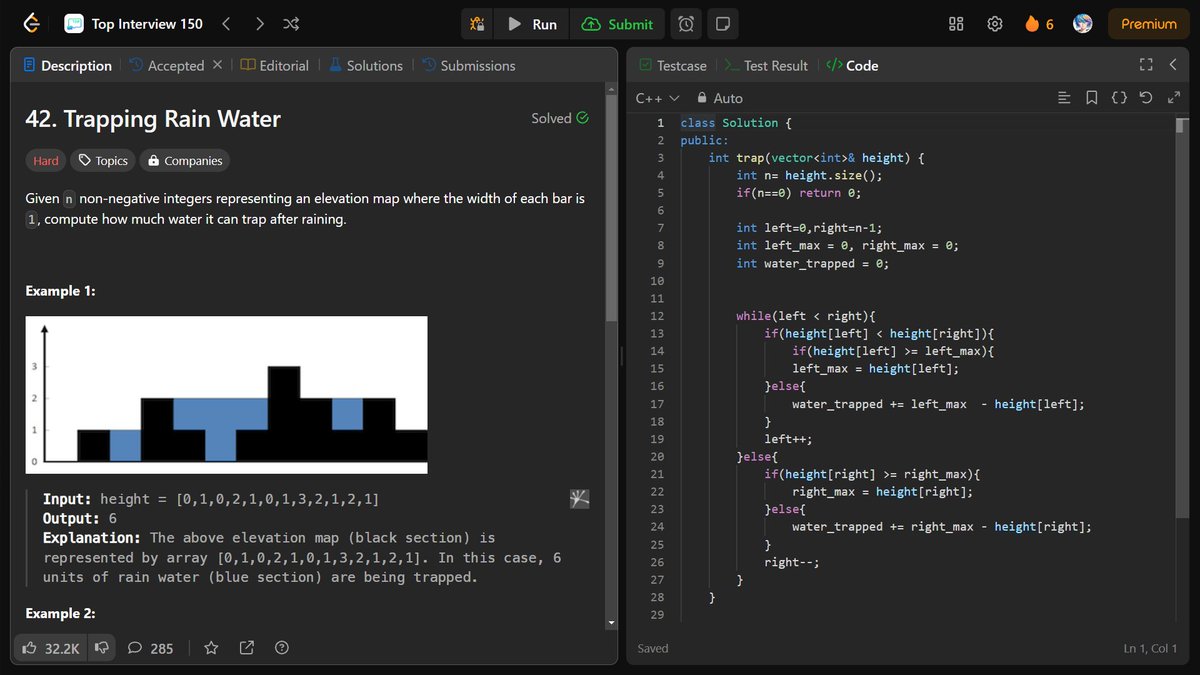This screenshot has width=1200, height=675.
Task: Run the code
Action: pyautogui.click(x=532, y=24)
